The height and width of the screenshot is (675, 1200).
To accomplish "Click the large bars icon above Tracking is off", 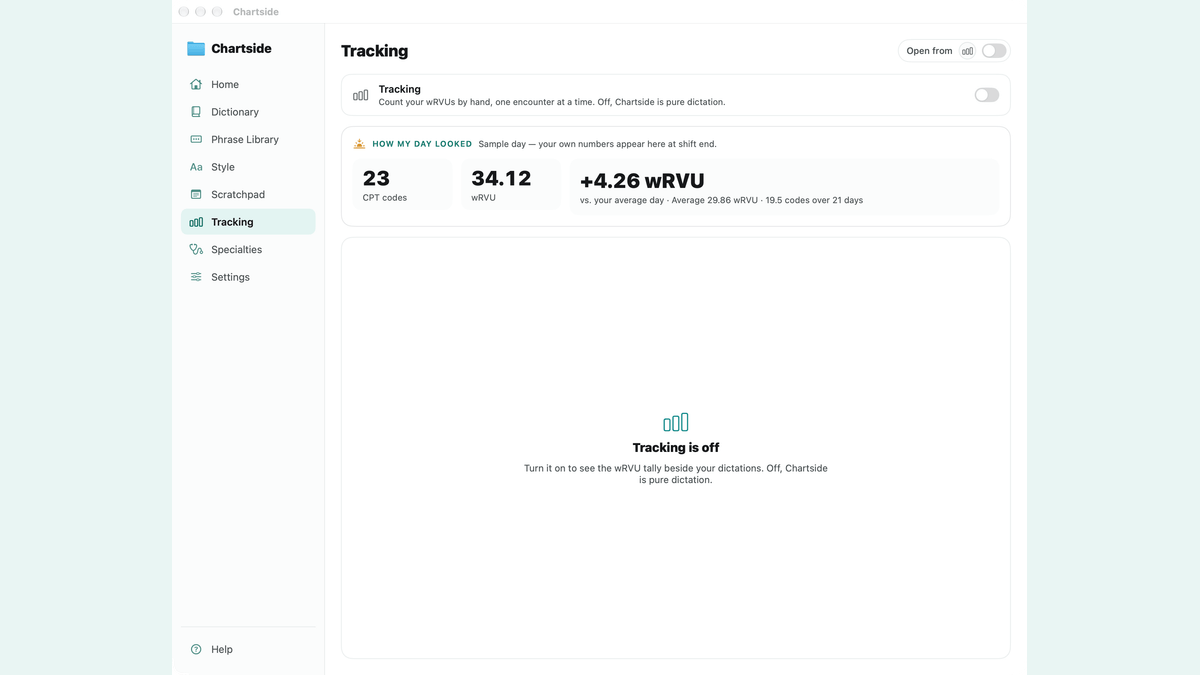I will pos(676,422).
